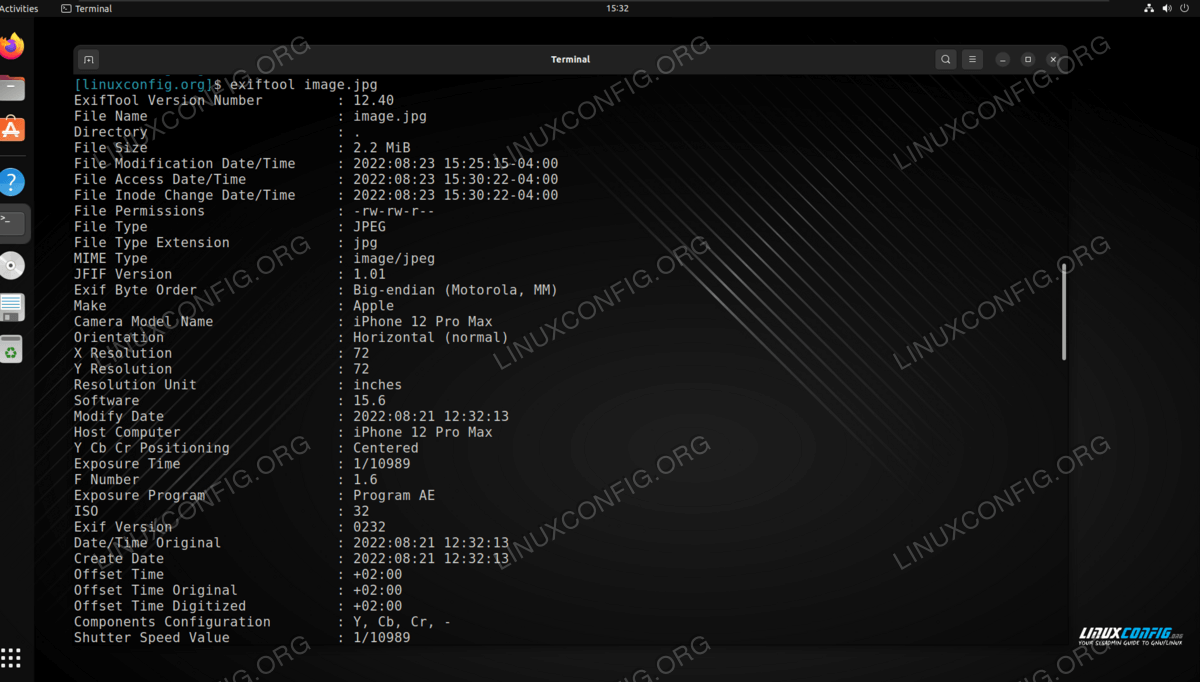Open the Files manager dock icon

(x=12, y=88)
